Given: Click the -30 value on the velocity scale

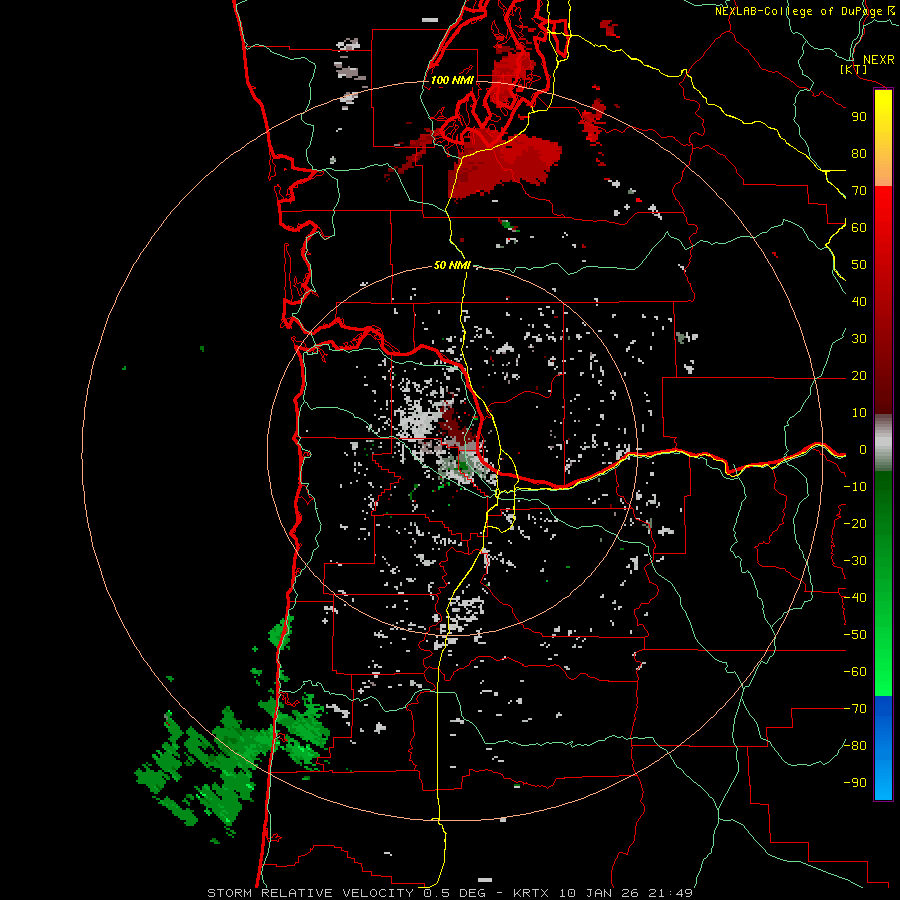Looking at the screenshot, I should click(855, 561).
